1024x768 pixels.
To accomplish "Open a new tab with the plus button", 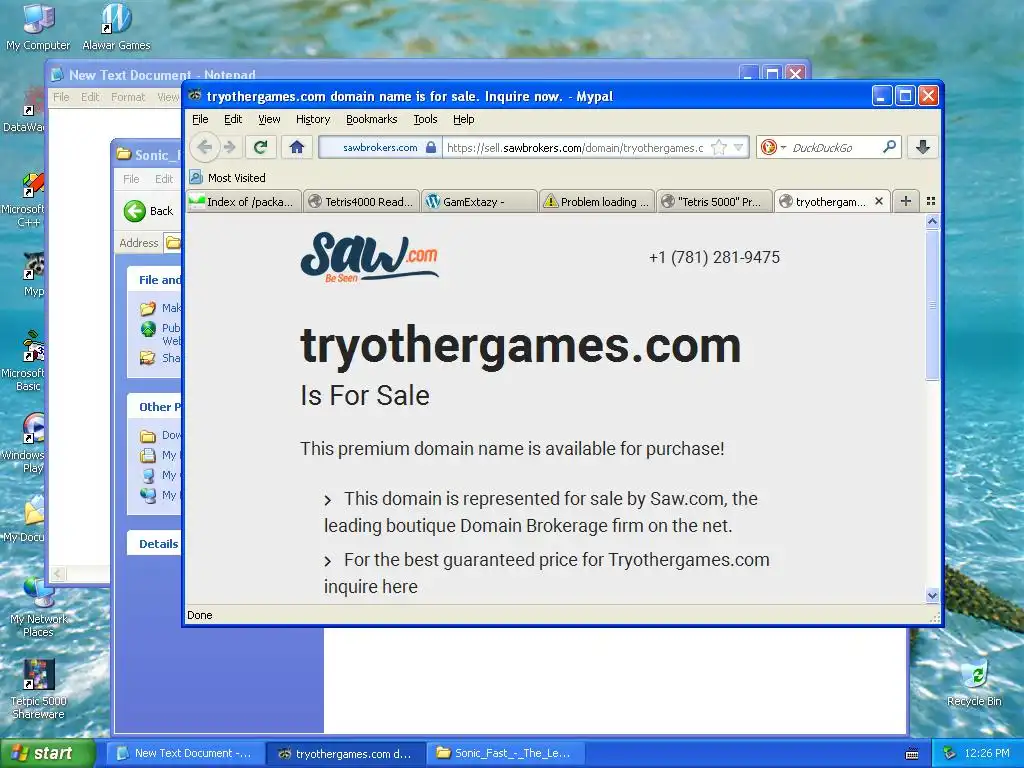I will (906, 201).
